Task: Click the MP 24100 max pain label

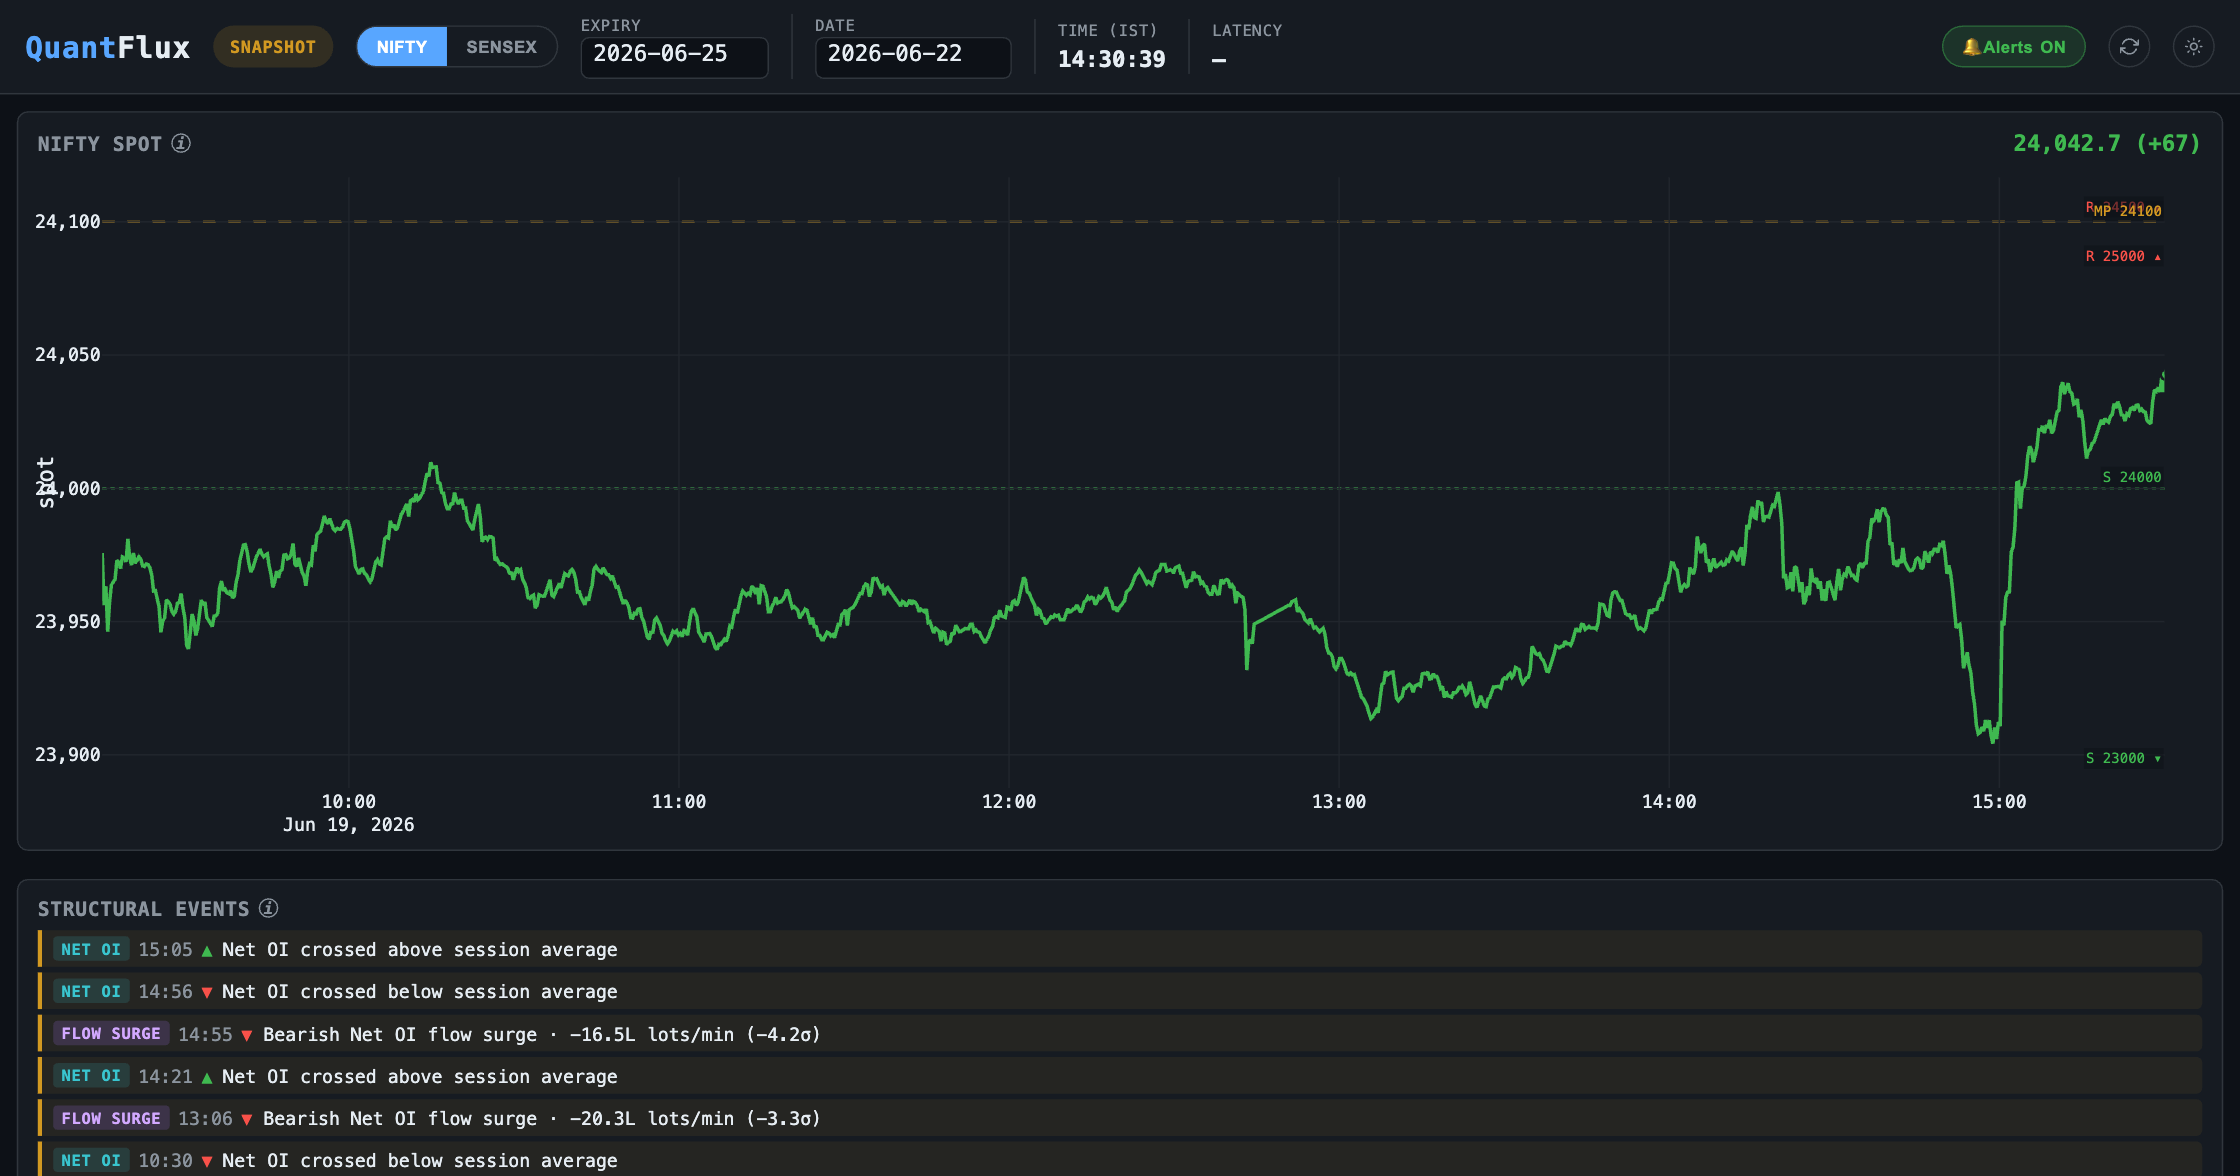Action: coord(2127,211)
